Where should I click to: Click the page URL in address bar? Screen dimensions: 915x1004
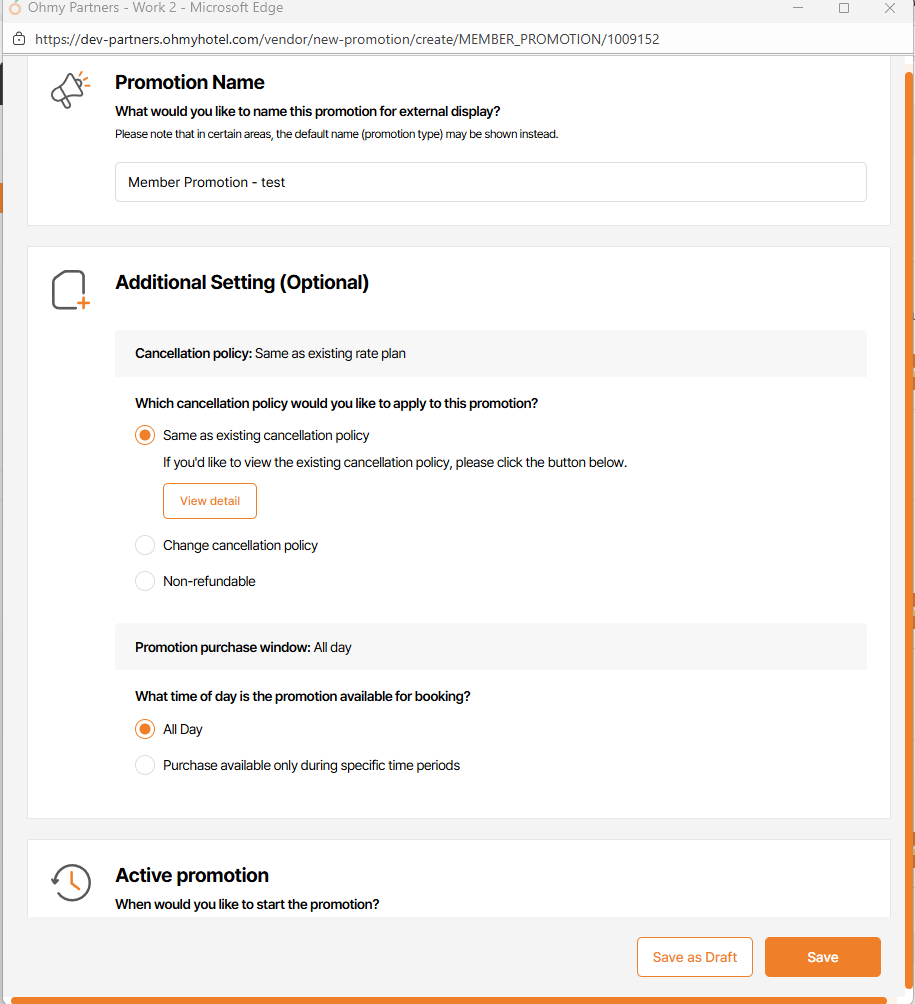347,40
